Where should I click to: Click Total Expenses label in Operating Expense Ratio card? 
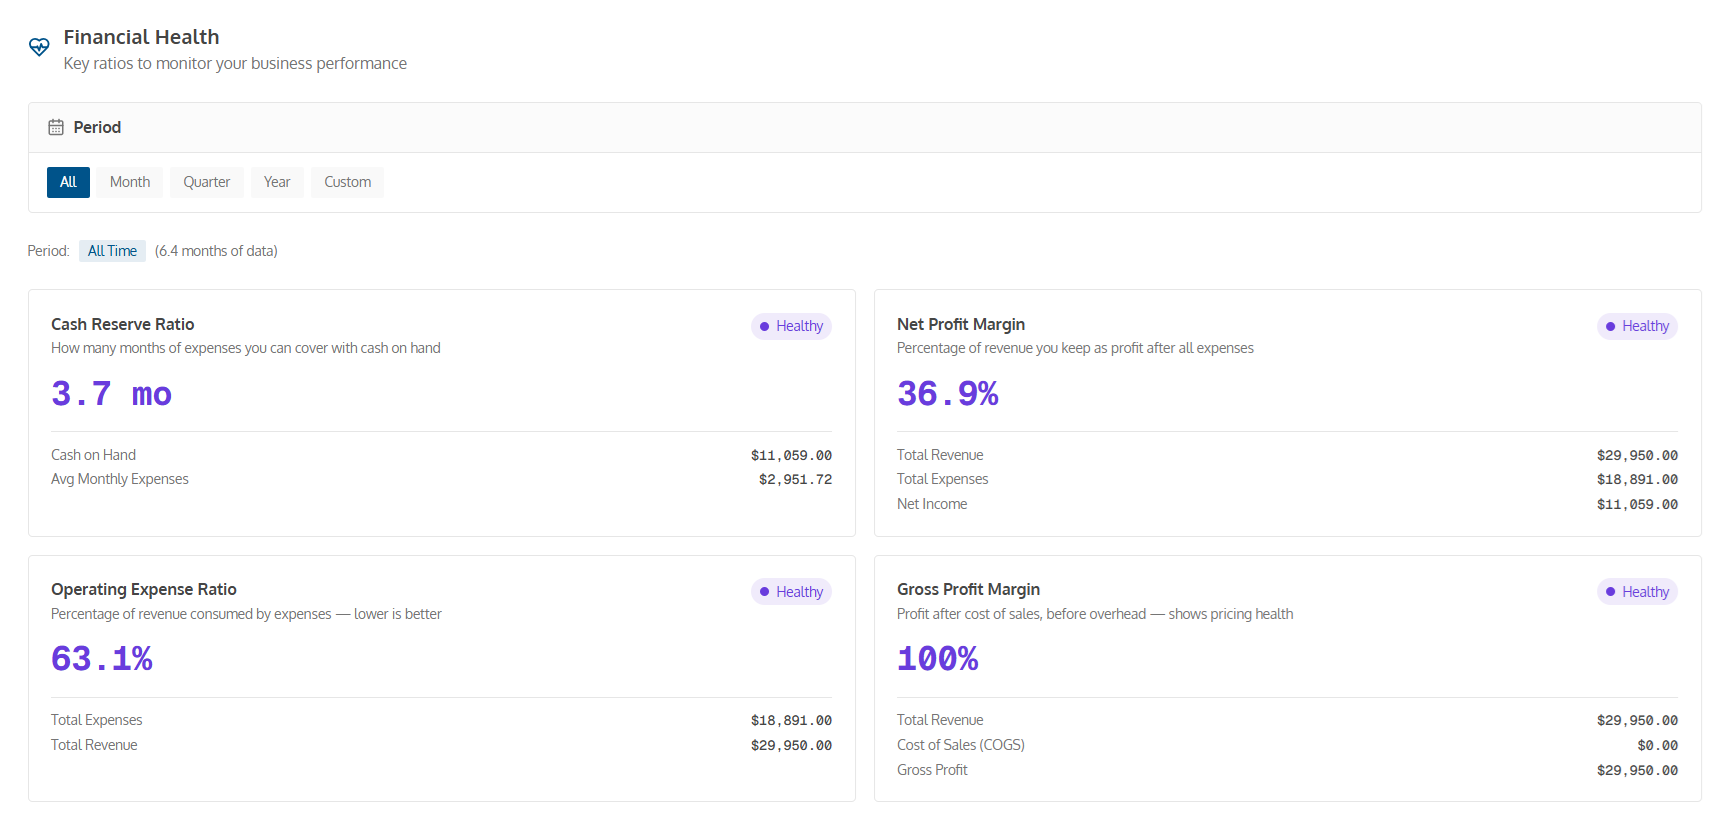pos(97,720)
